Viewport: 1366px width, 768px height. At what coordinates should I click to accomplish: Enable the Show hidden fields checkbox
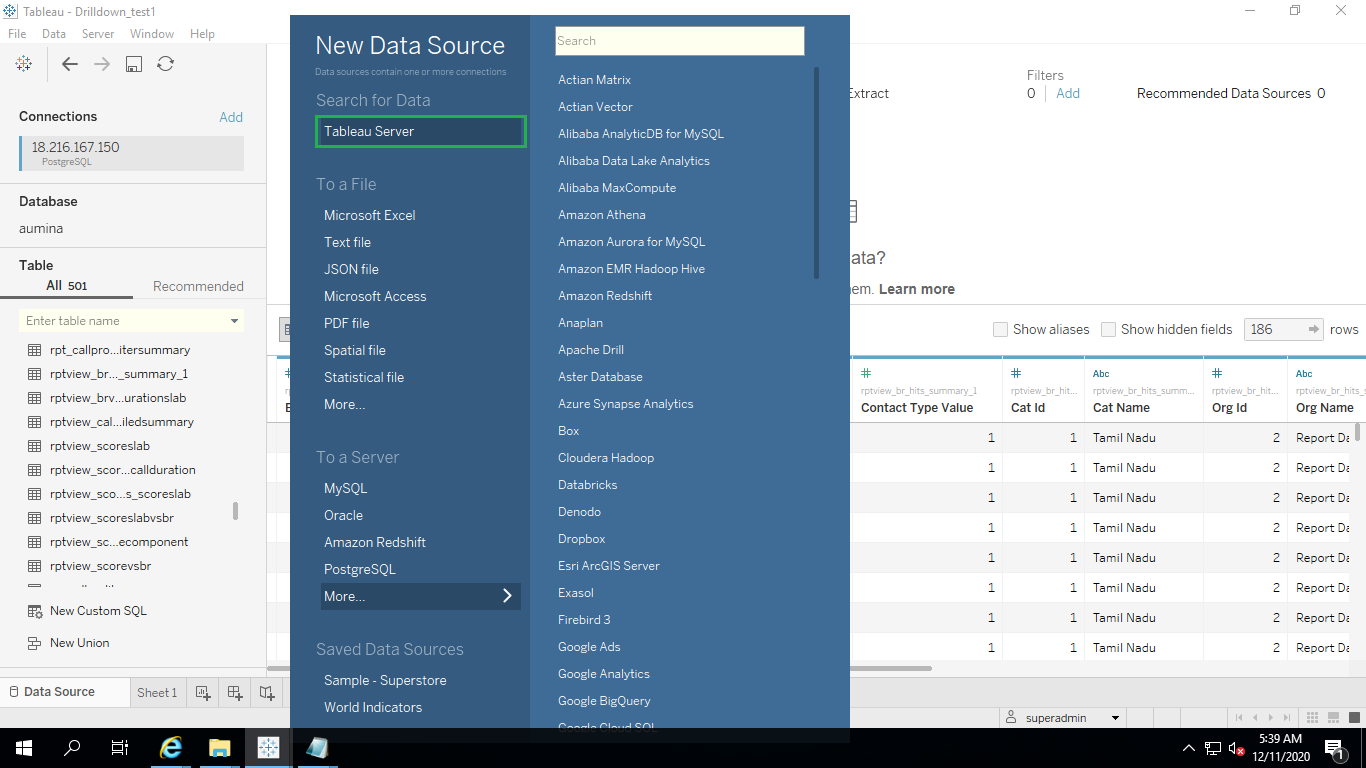(x=1108, y=329)
